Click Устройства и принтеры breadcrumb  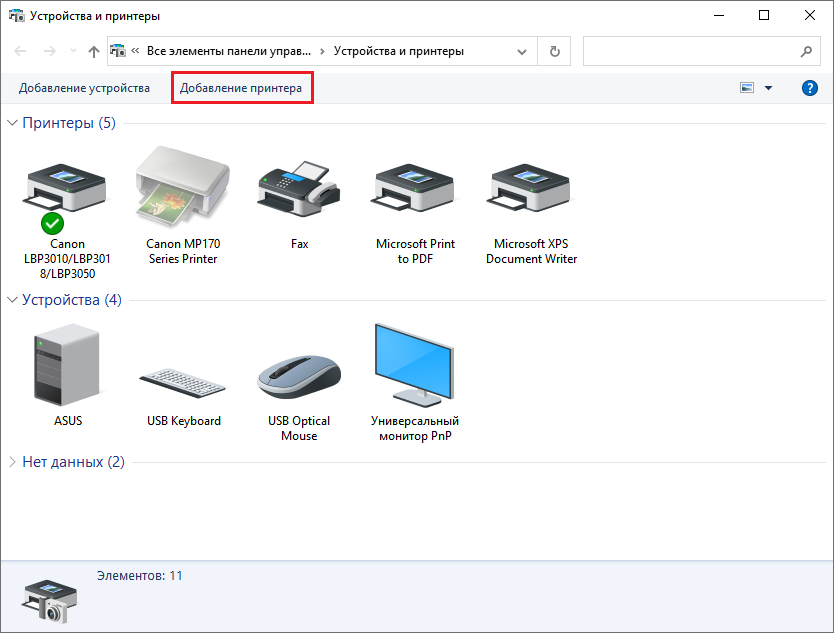398,51
